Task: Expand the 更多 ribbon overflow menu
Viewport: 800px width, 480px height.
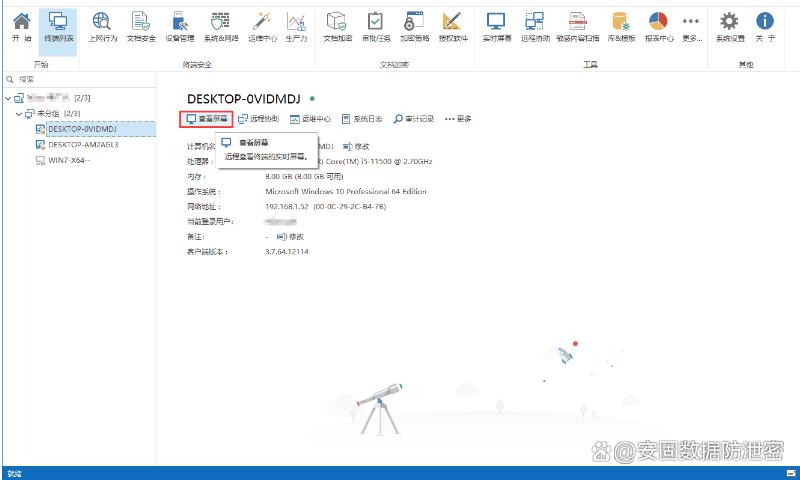Action: click(x=691, y=26)
